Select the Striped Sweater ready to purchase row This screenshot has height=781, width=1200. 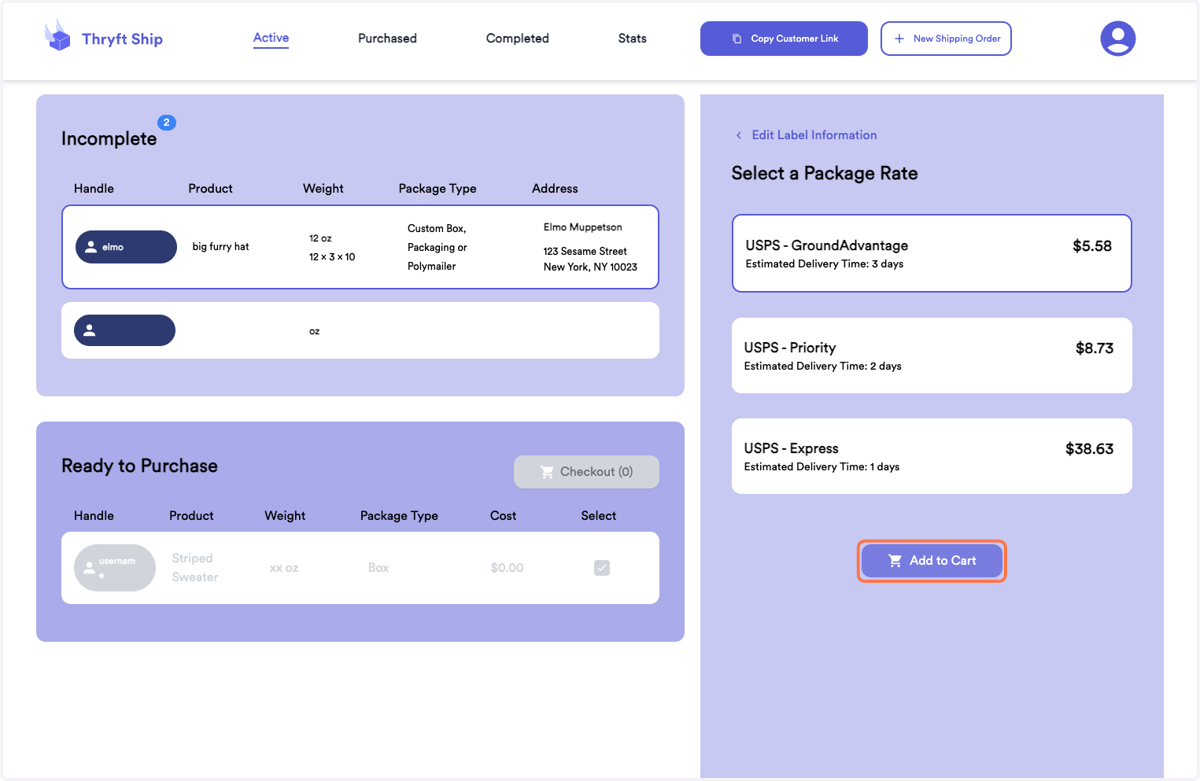click(360, 568)
